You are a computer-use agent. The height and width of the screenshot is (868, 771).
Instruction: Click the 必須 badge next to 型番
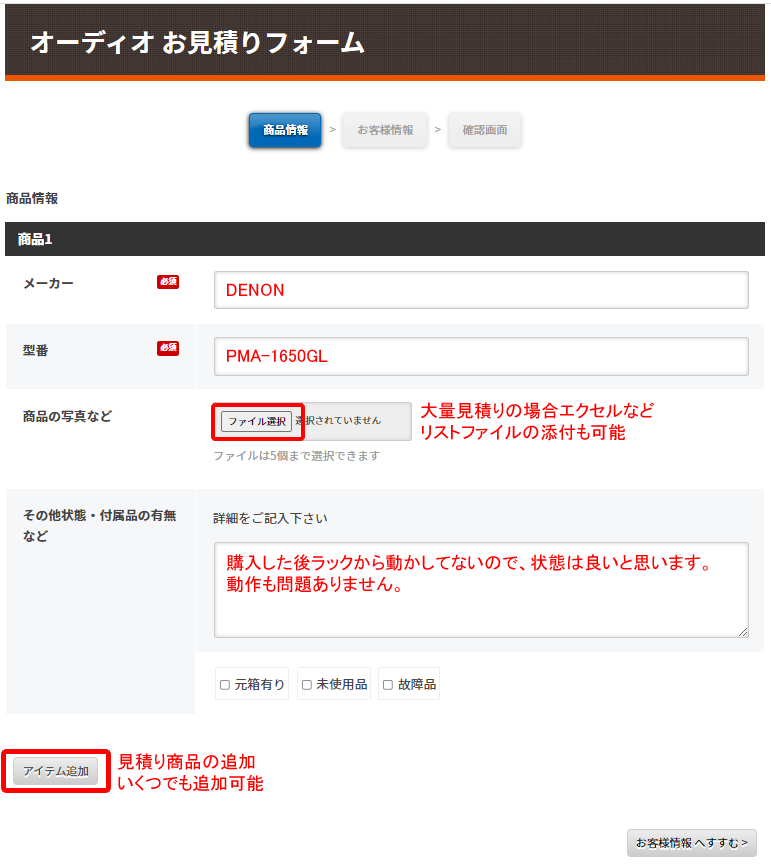(167, 348)
